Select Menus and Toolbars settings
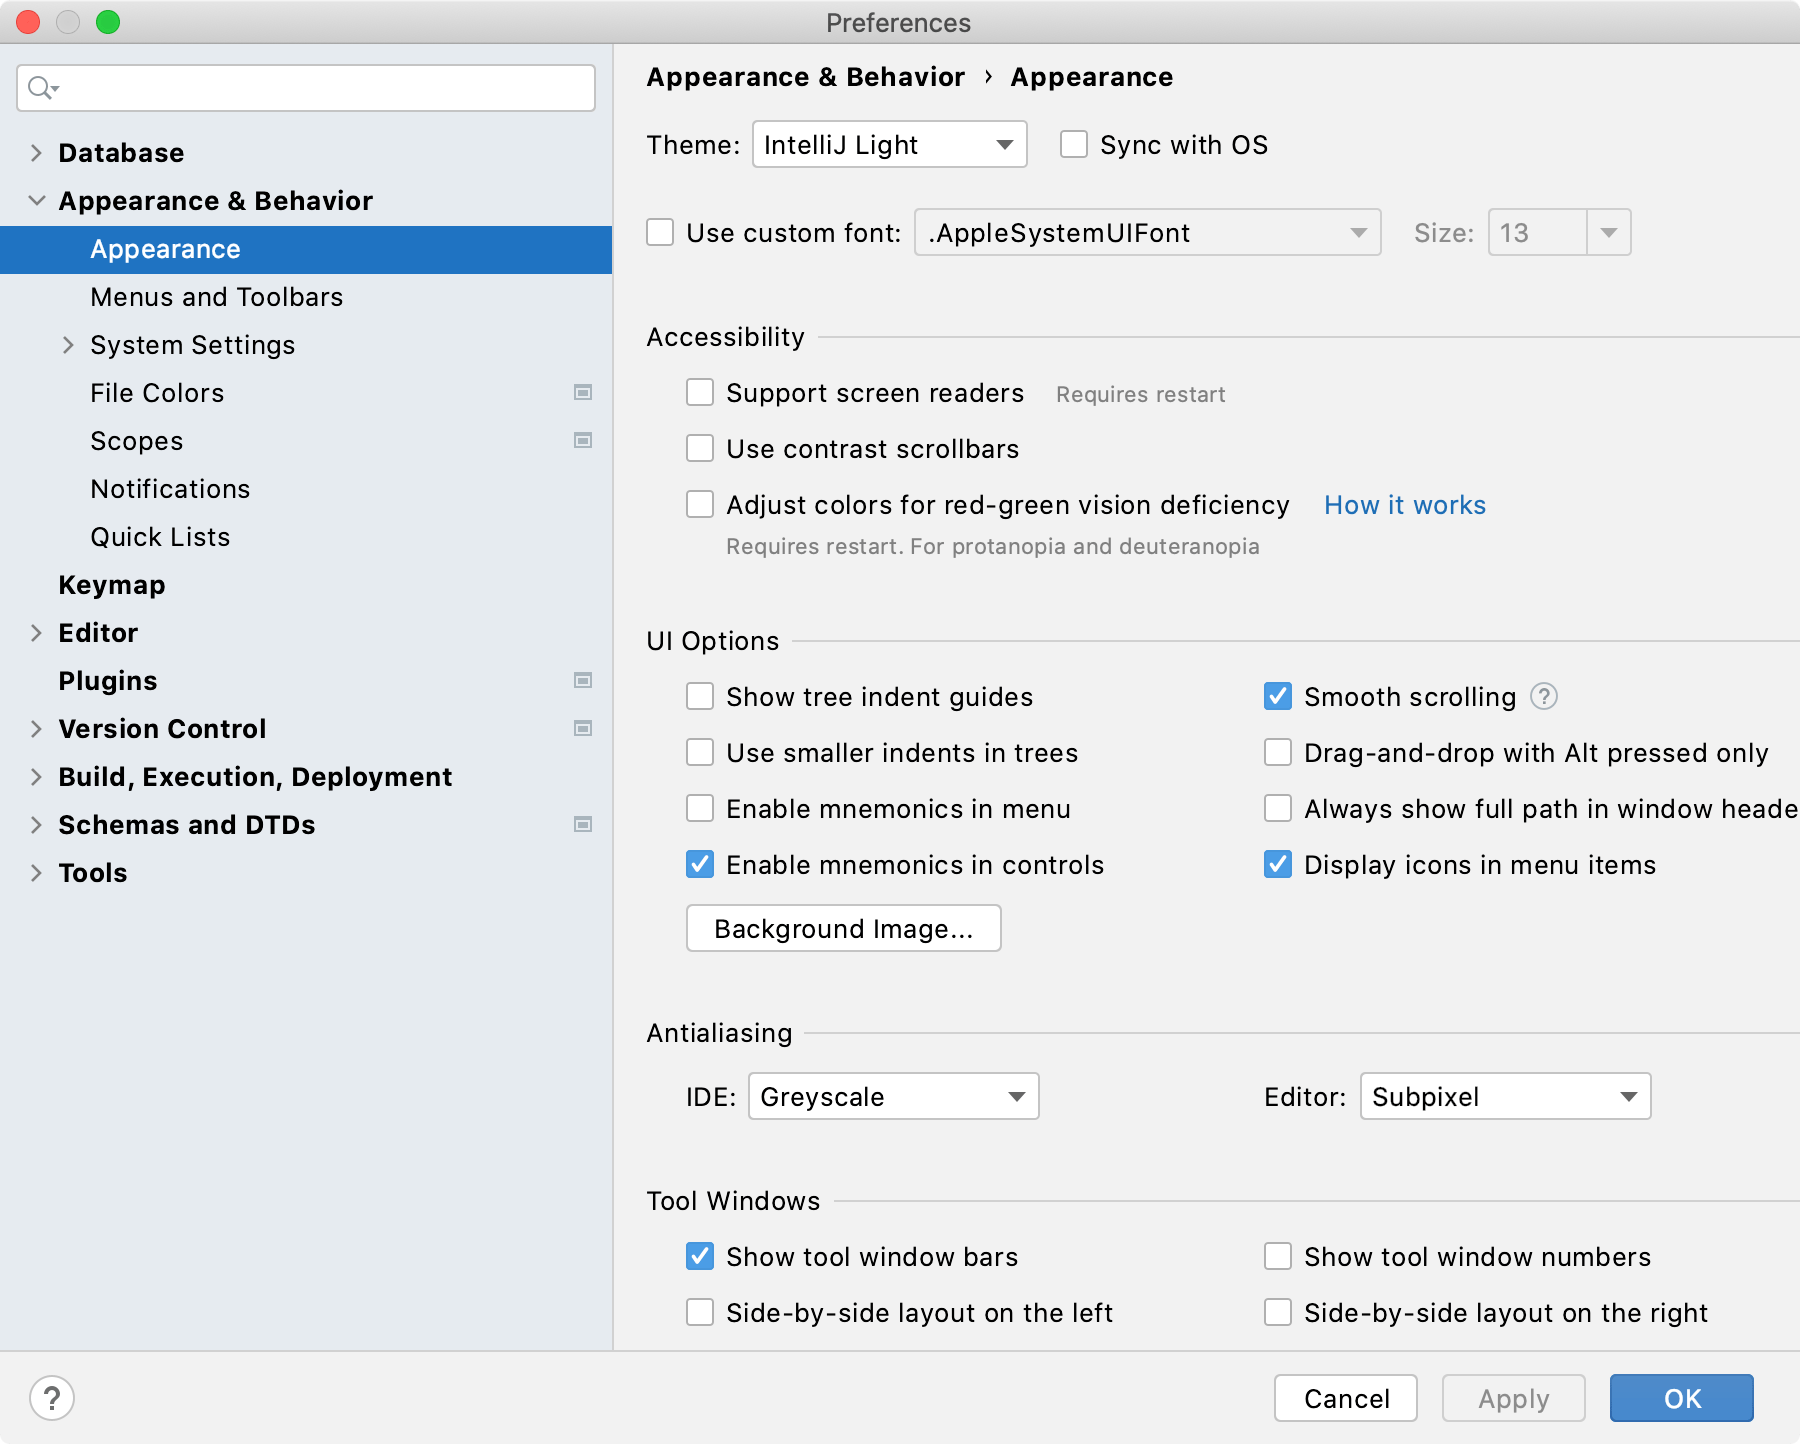This screenshot has width=1800, height=1444. tap(306, 297)
